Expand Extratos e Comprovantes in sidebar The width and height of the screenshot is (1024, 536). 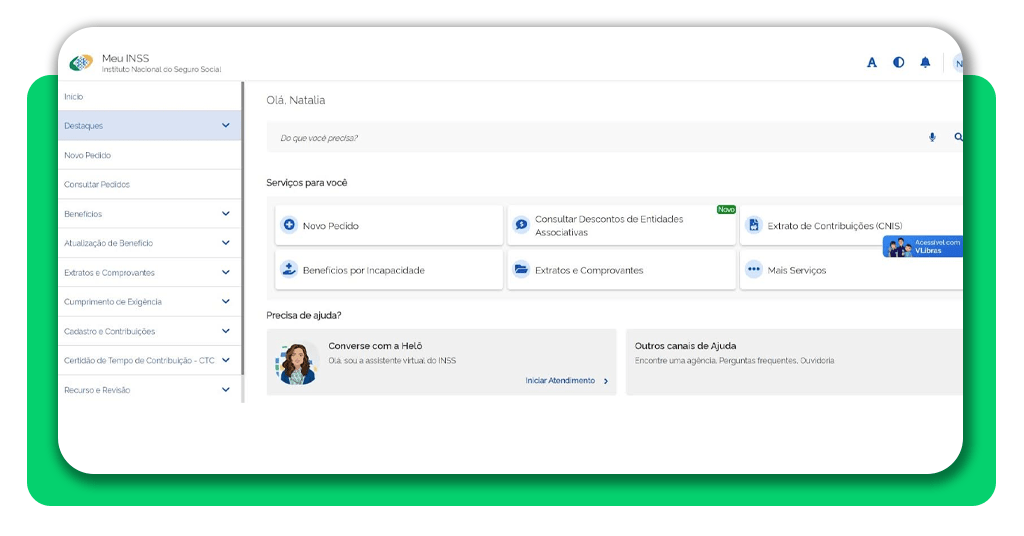(x=226, y=273)
